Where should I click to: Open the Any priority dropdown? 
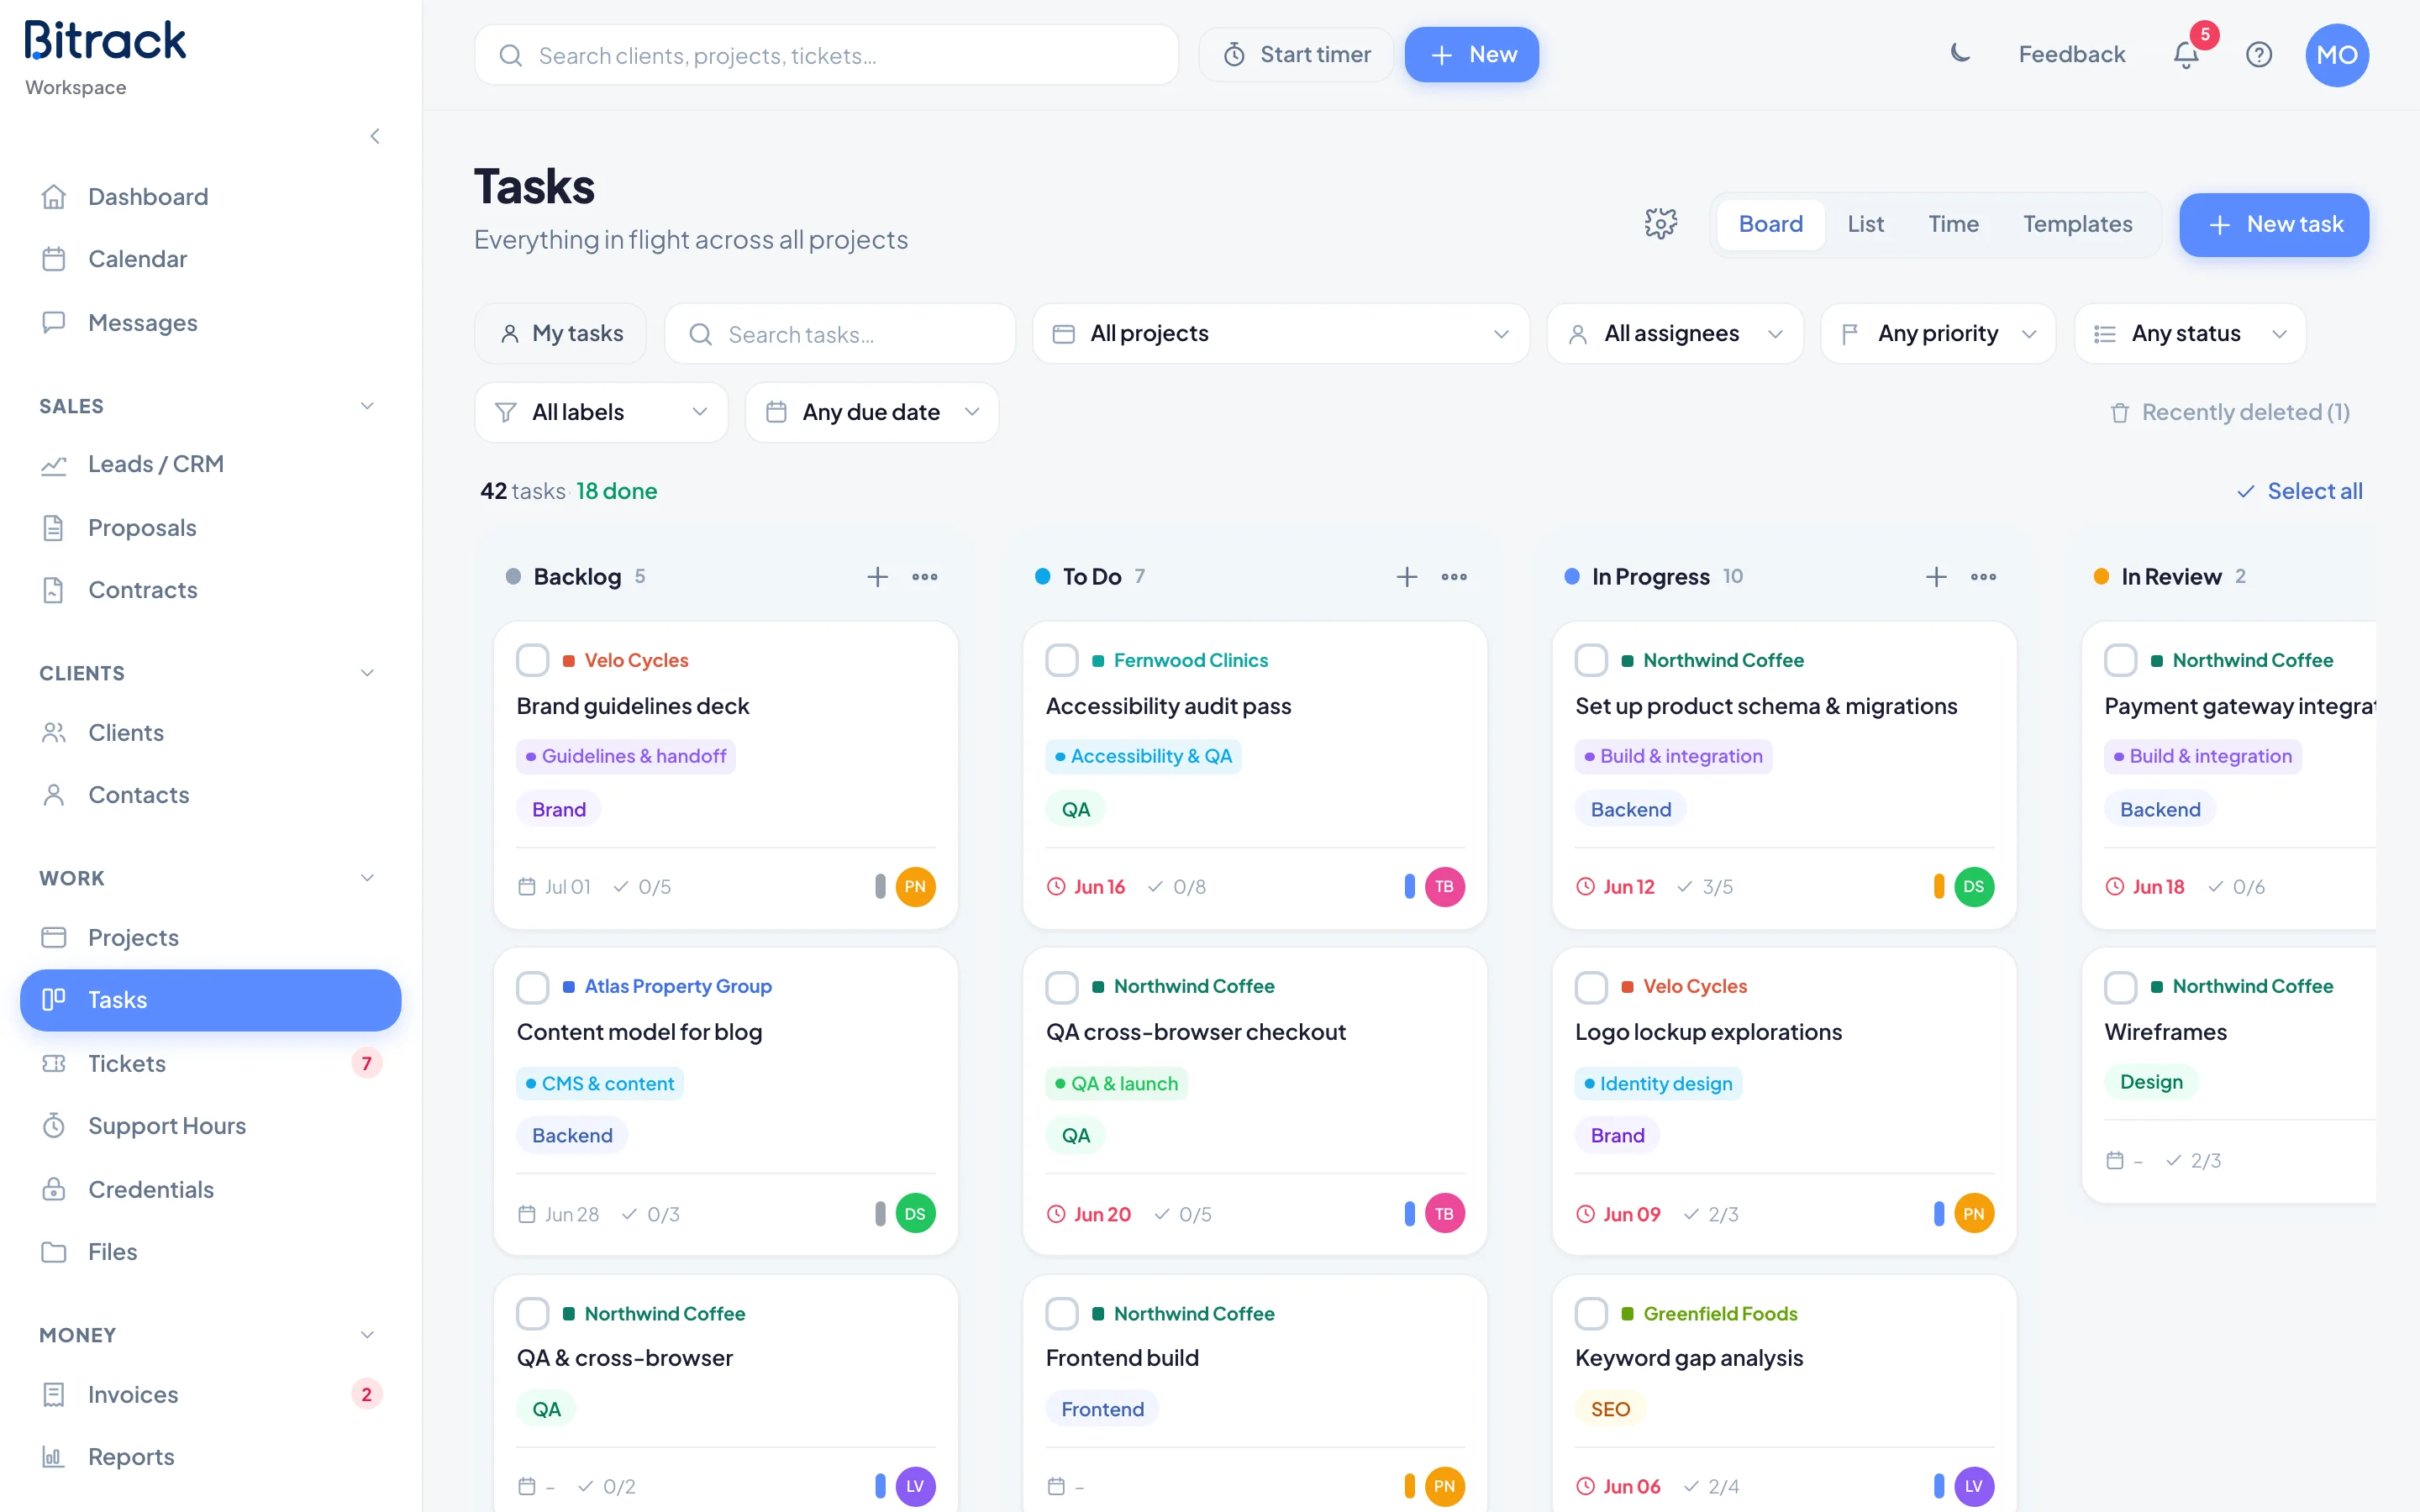pos(1937,334)
